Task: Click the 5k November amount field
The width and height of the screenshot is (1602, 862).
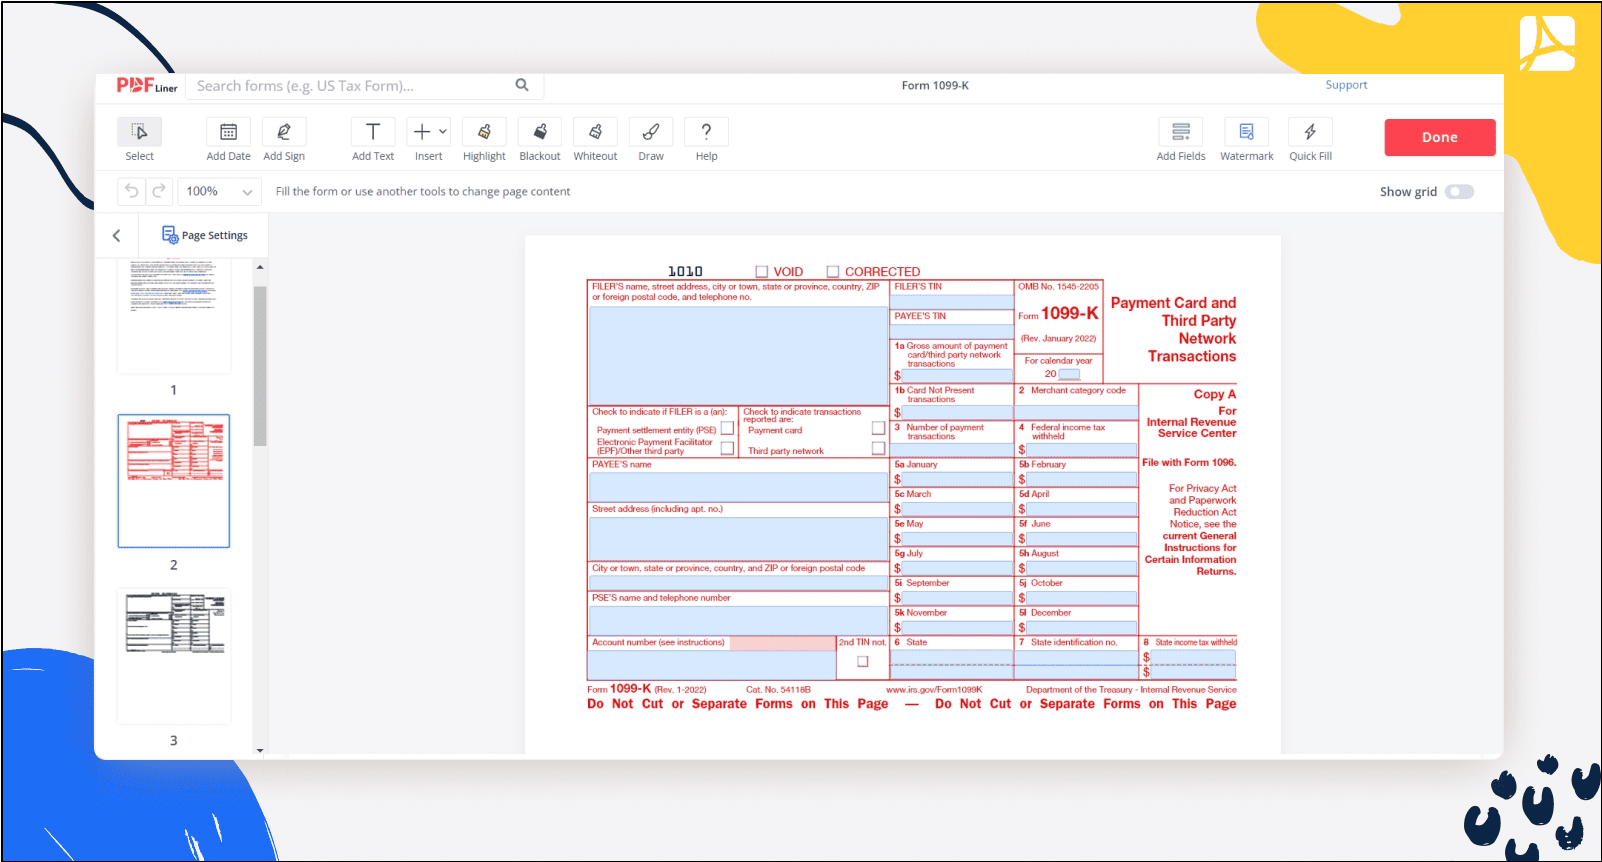Action: click(x=957, y=627)
